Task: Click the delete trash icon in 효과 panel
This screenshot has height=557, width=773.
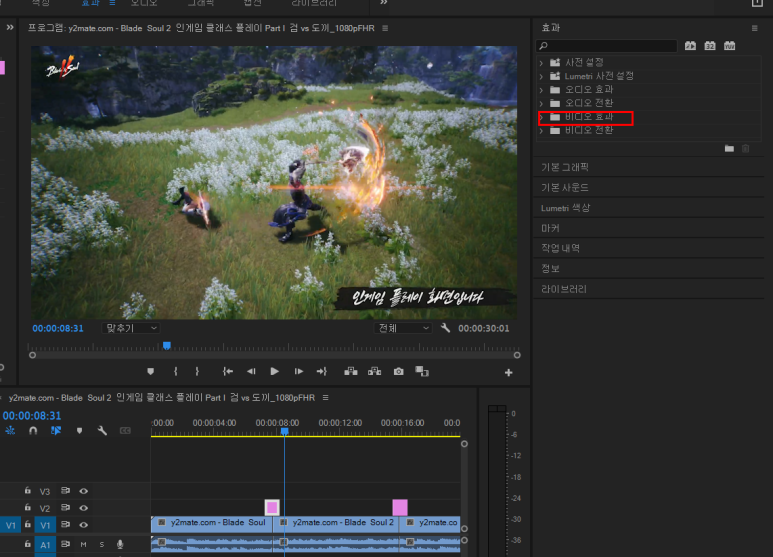Action: point(745,148)
